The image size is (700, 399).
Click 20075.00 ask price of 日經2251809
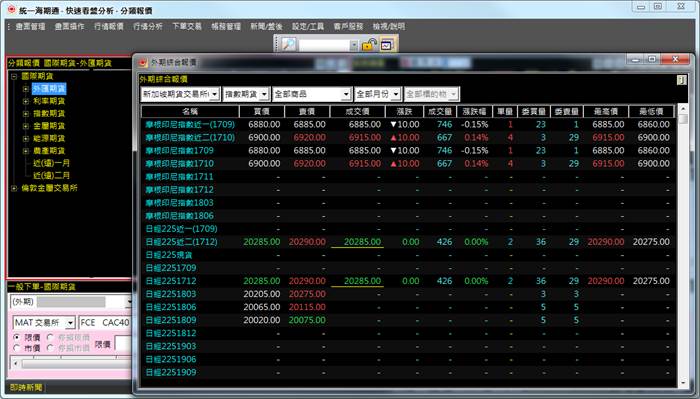coord(307,320)
